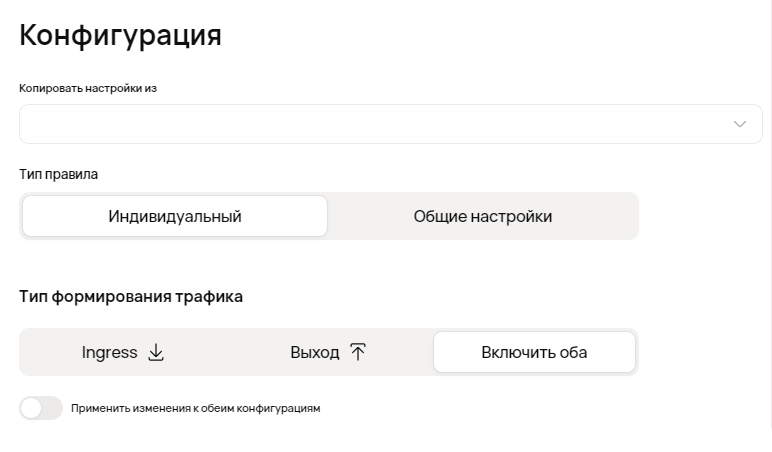Screen dimensions: 772x452
Task: Select the "Включить оба" option
Action: [534, 352]
